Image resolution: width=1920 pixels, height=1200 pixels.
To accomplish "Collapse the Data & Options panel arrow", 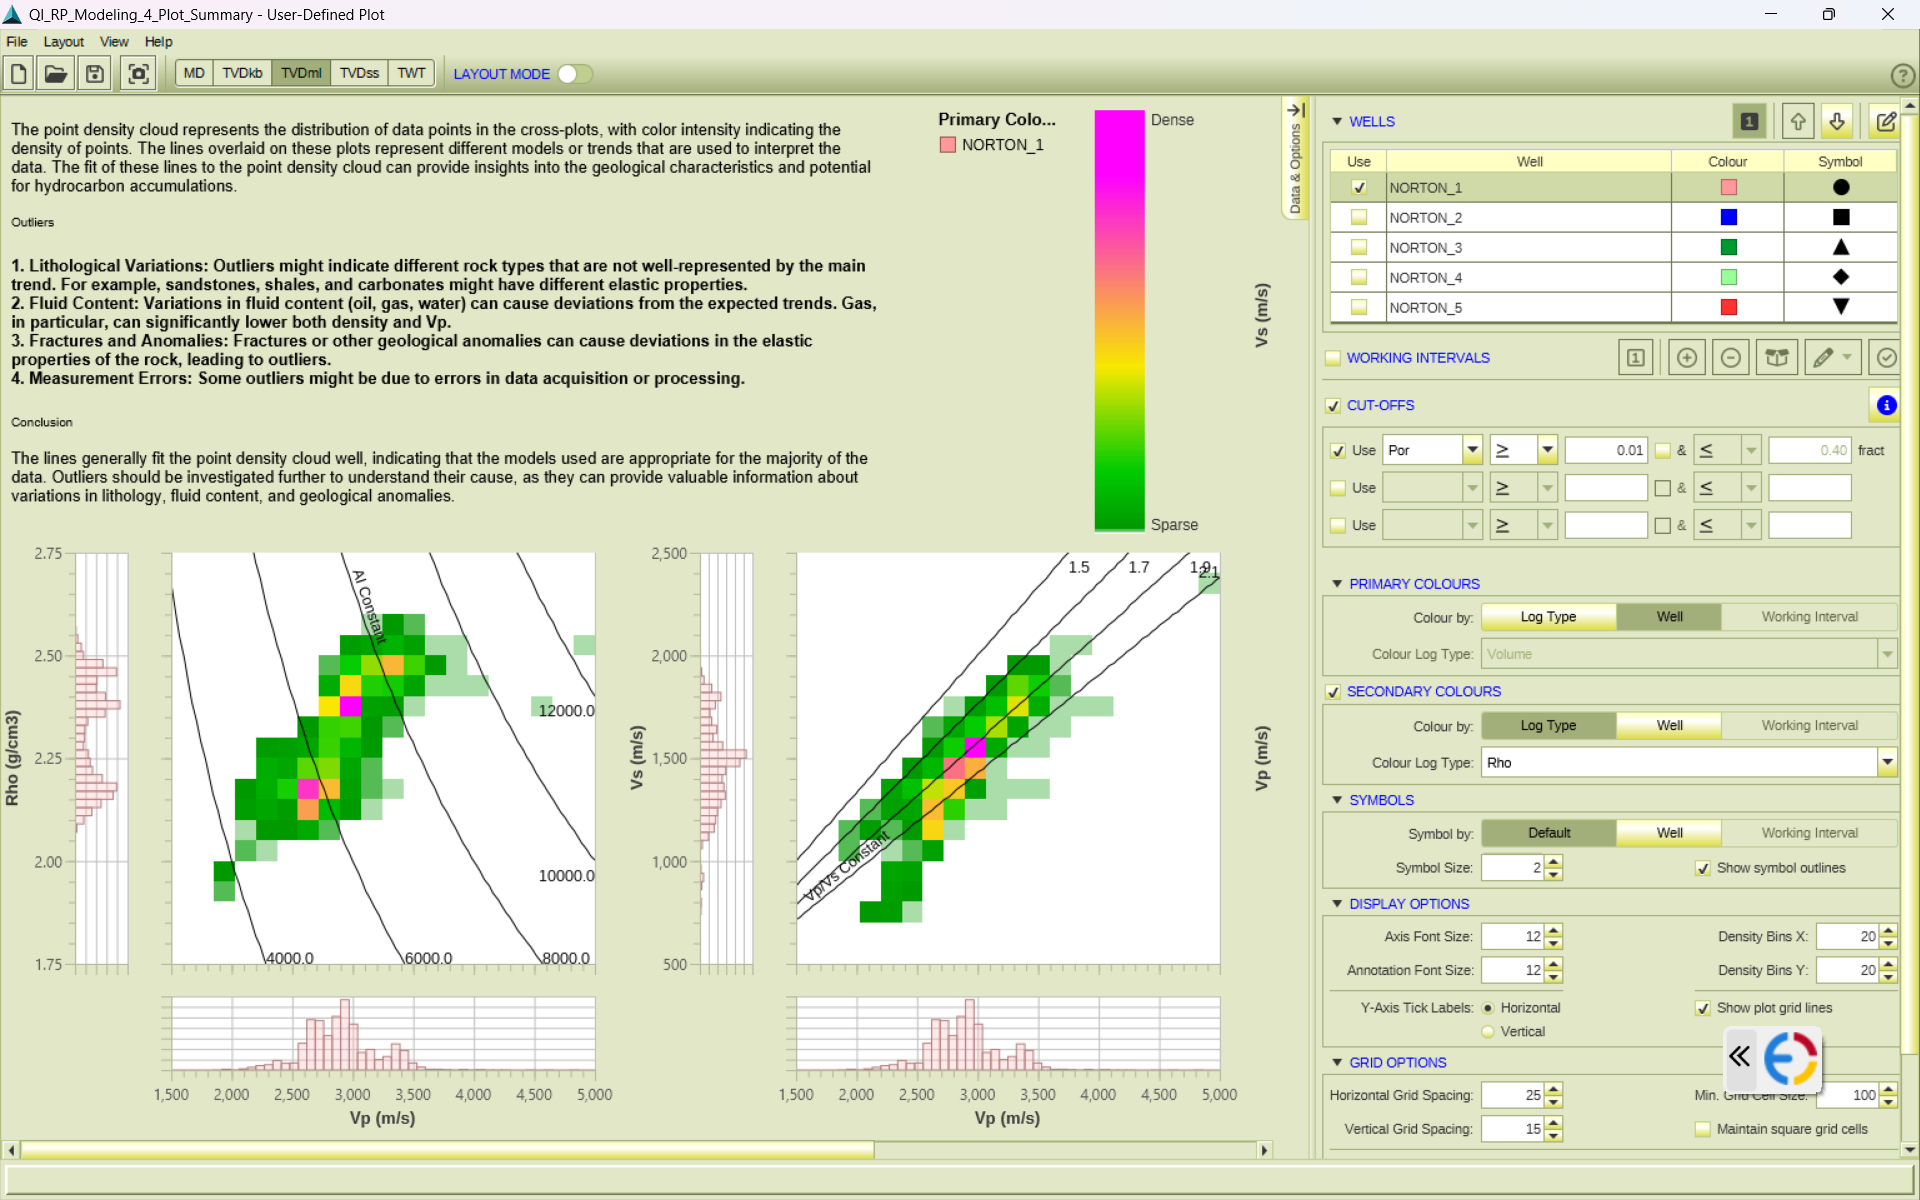I will tap(1295, 110).
